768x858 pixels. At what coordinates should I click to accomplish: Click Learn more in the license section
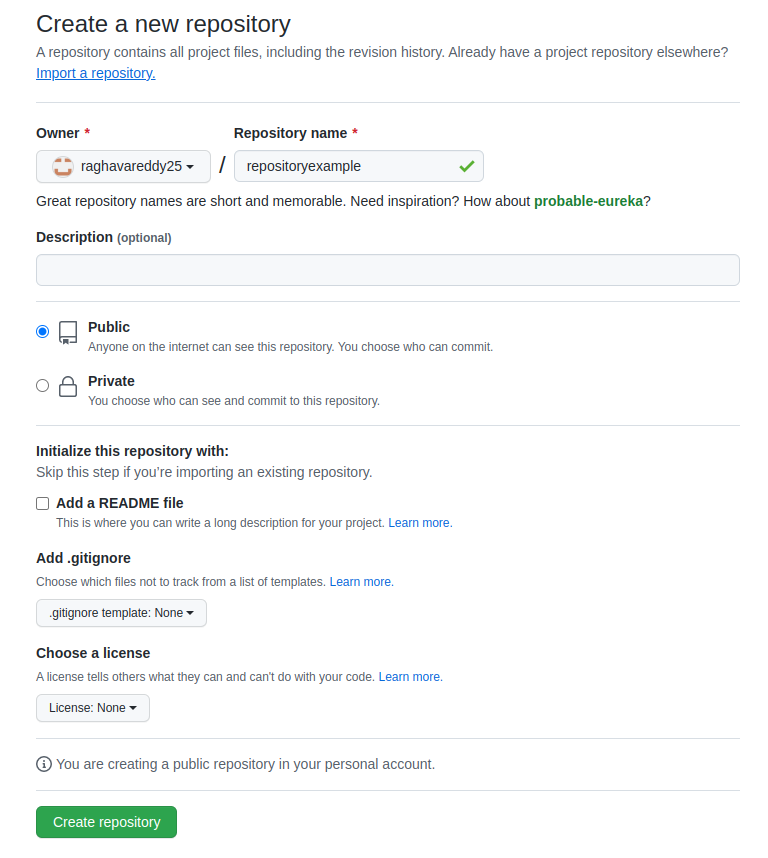410,676
